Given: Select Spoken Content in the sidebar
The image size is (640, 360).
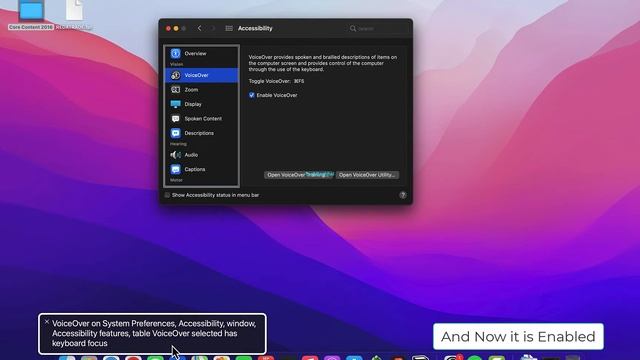Looking at the screenshot, I should click(202, 119).
